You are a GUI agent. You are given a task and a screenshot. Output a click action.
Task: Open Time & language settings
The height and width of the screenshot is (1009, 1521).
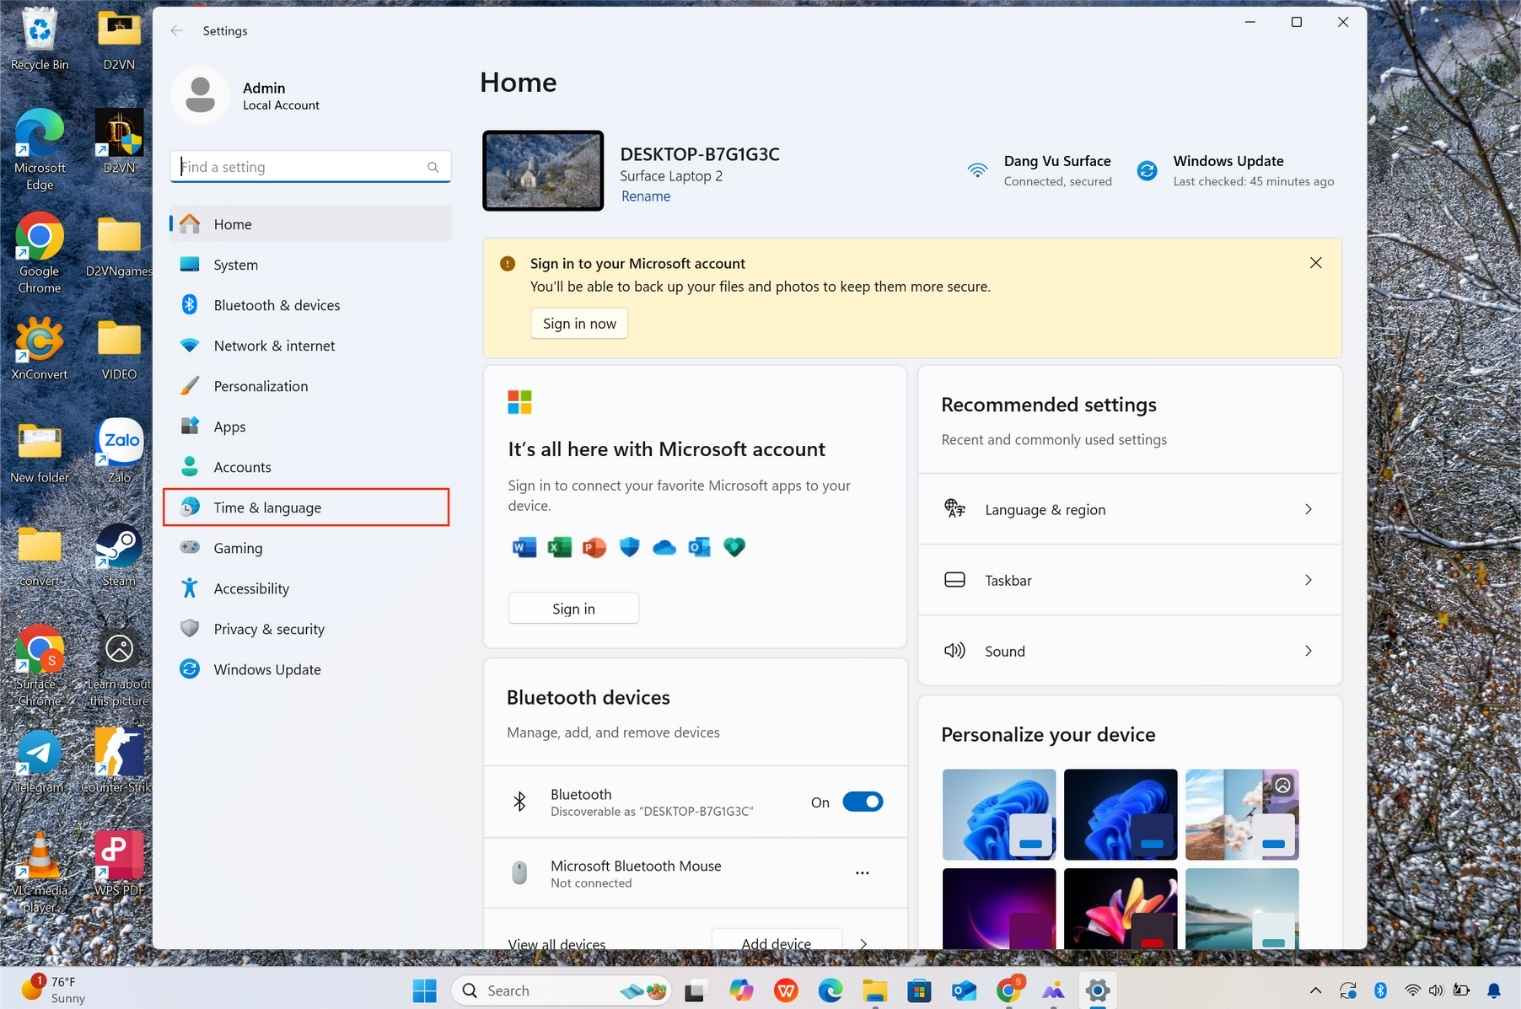[x=267, y=507]
